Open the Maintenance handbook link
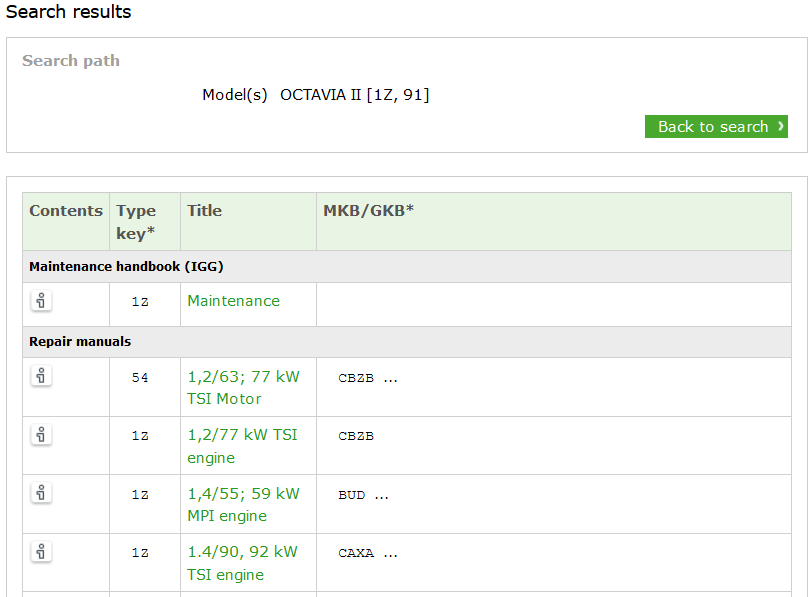811x597 pixels. [233, 301]
